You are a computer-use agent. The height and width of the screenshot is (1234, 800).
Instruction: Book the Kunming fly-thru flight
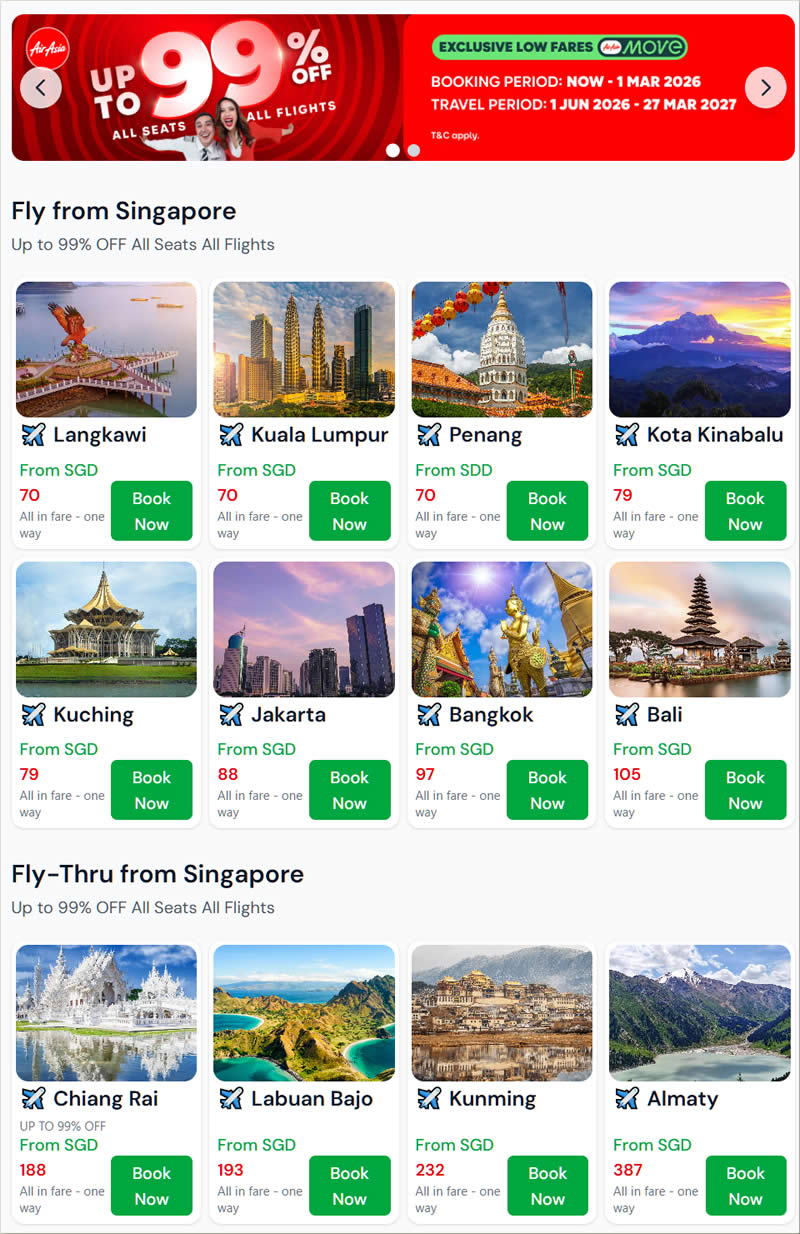[547, 1186]
